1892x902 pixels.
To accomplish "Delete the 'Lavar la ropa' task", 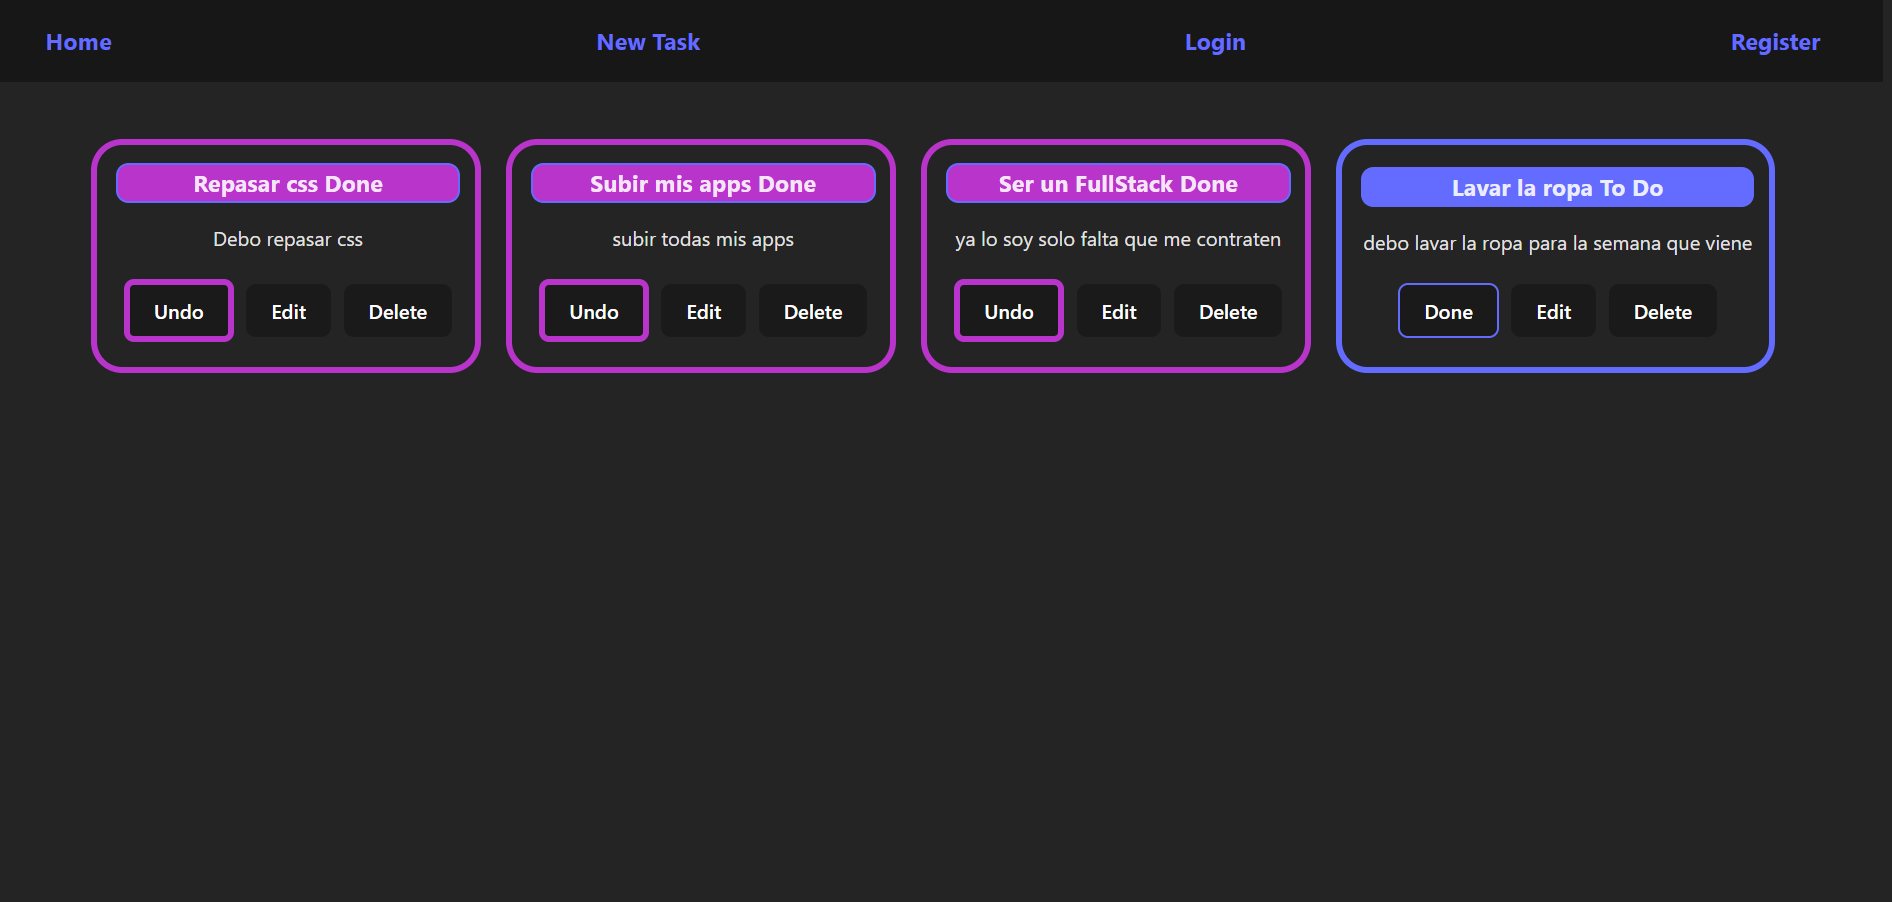I will pyautogui.click(x=1662, y=311).
